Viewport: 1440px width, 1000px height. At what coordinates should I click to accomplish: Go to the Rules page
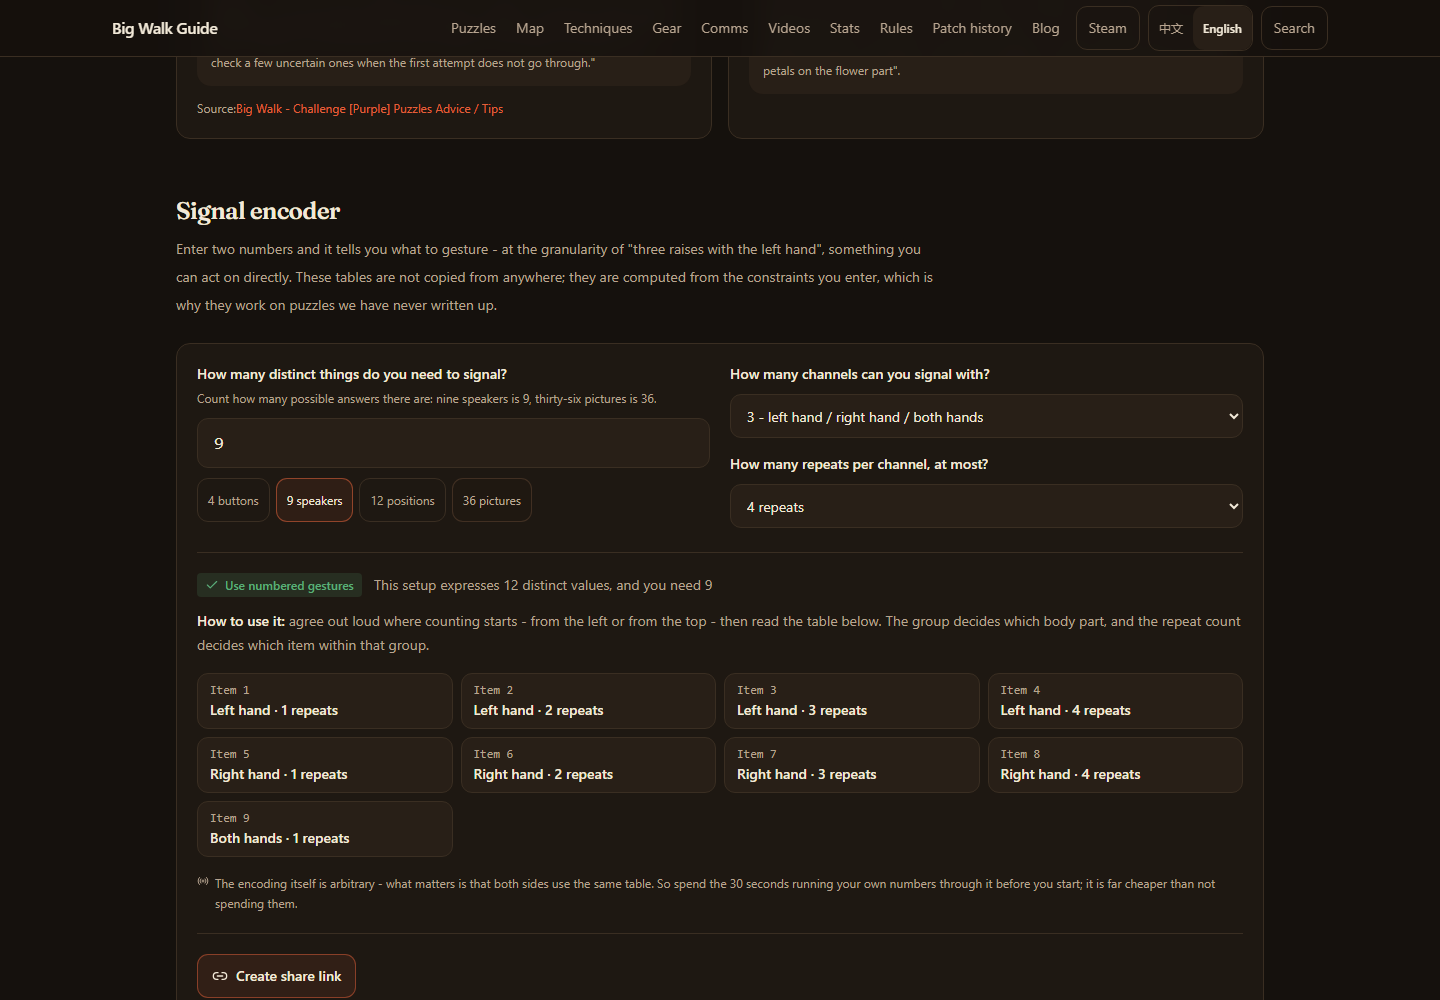click(896, 28)
